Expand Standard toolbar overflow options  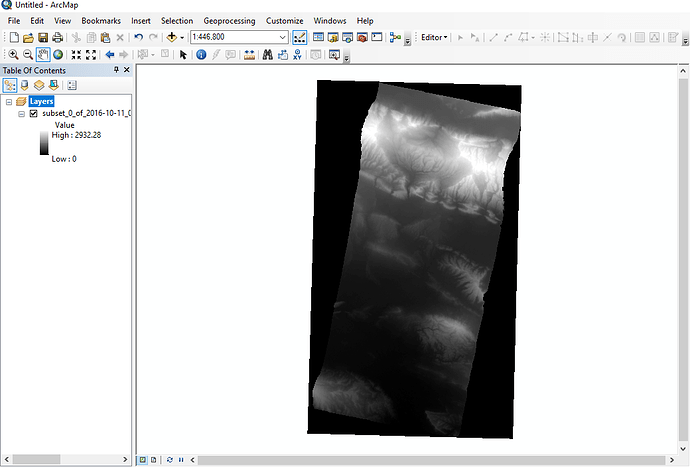[x=407, y=41]
